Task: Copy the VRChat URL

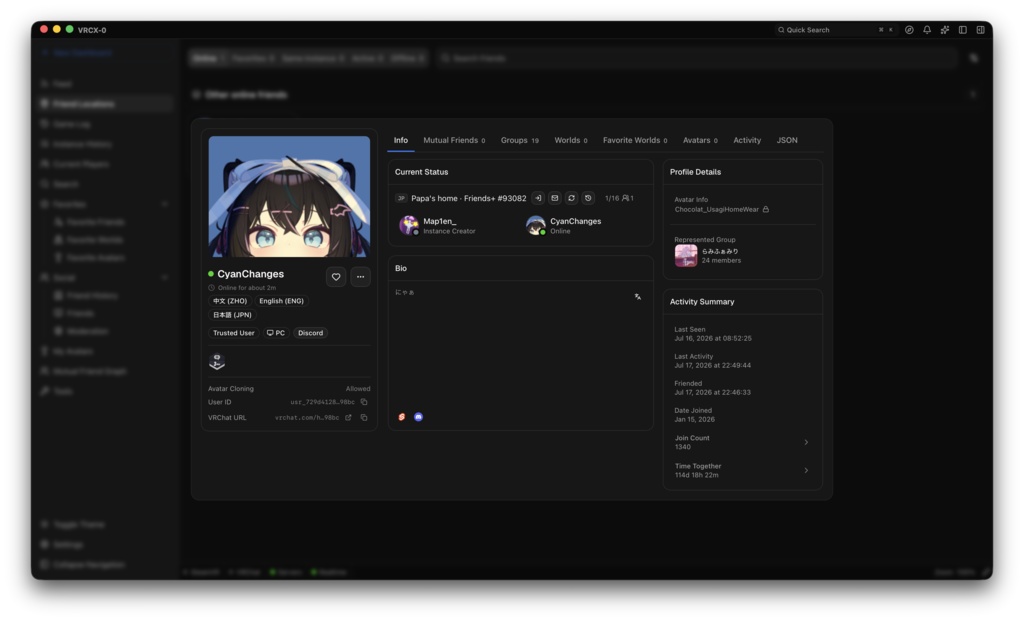Action: pyautogui.click(x=364, y=418)
